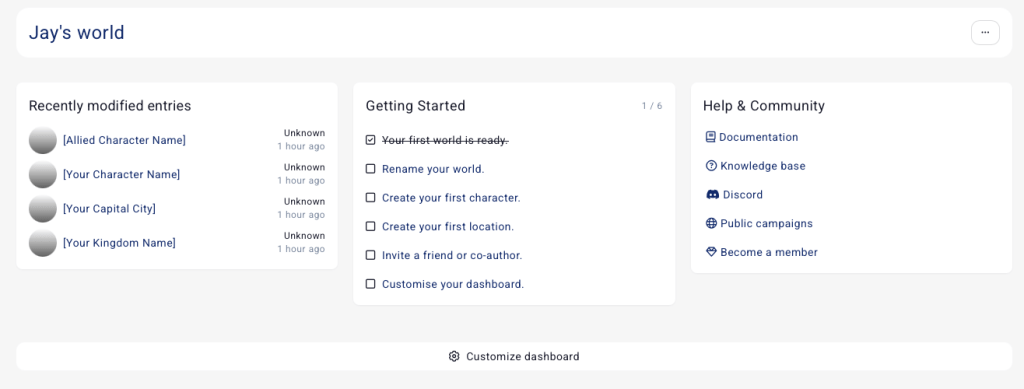Toggle 'Your first world is ready' checkbox

tap(370, 140)
